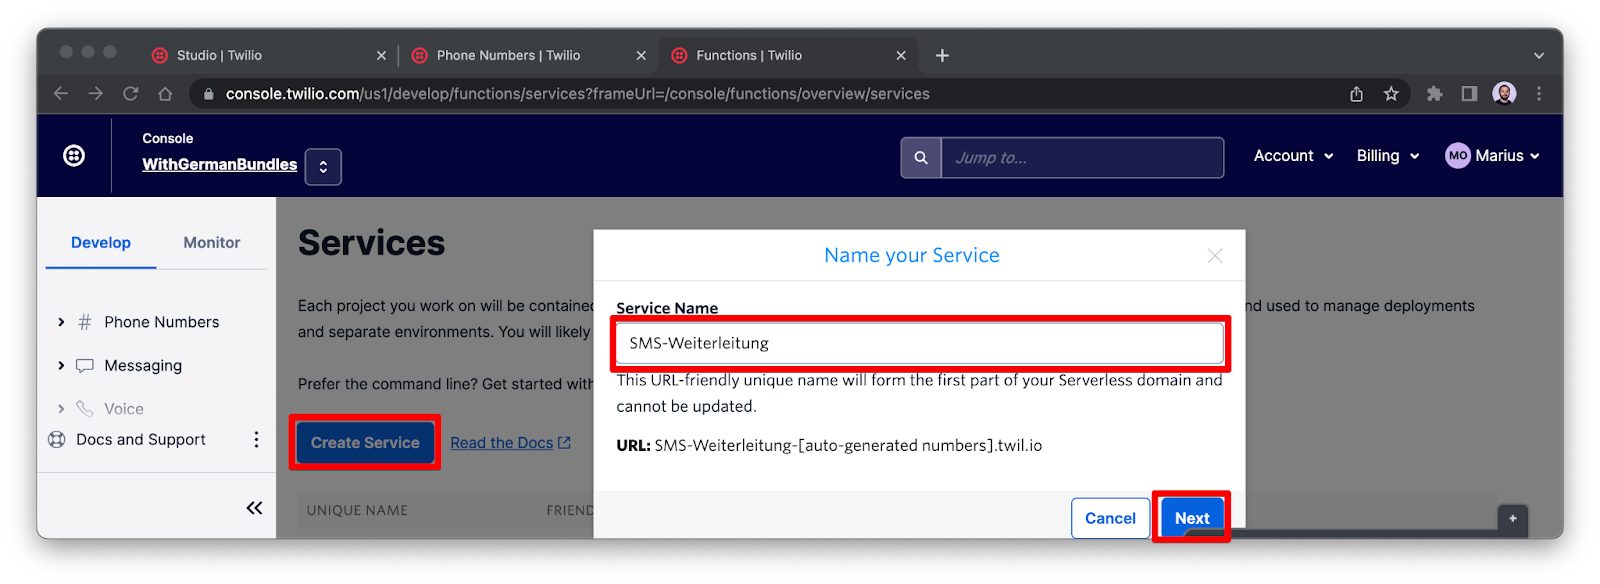Click the Cancel button in dialog
The height and width of the screenshot is (584, 1600).
pyautogui.click(x=1110, y=518)
